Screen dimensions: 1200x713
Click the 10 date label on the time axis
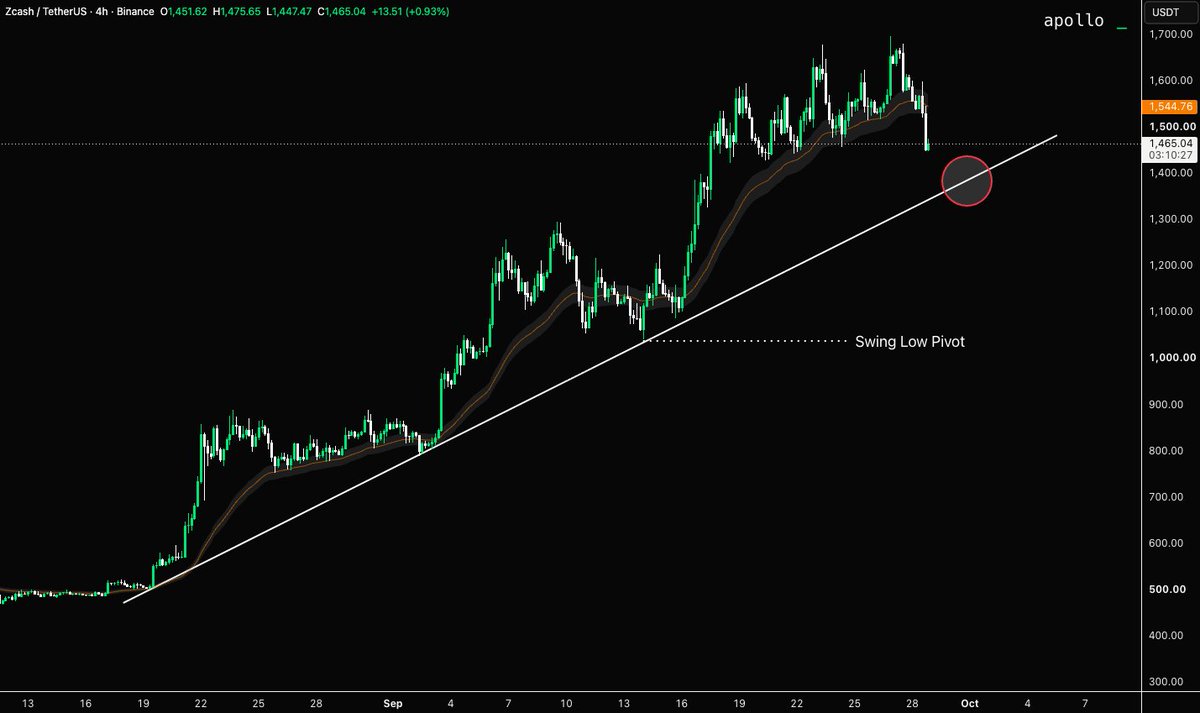[567, 702]
